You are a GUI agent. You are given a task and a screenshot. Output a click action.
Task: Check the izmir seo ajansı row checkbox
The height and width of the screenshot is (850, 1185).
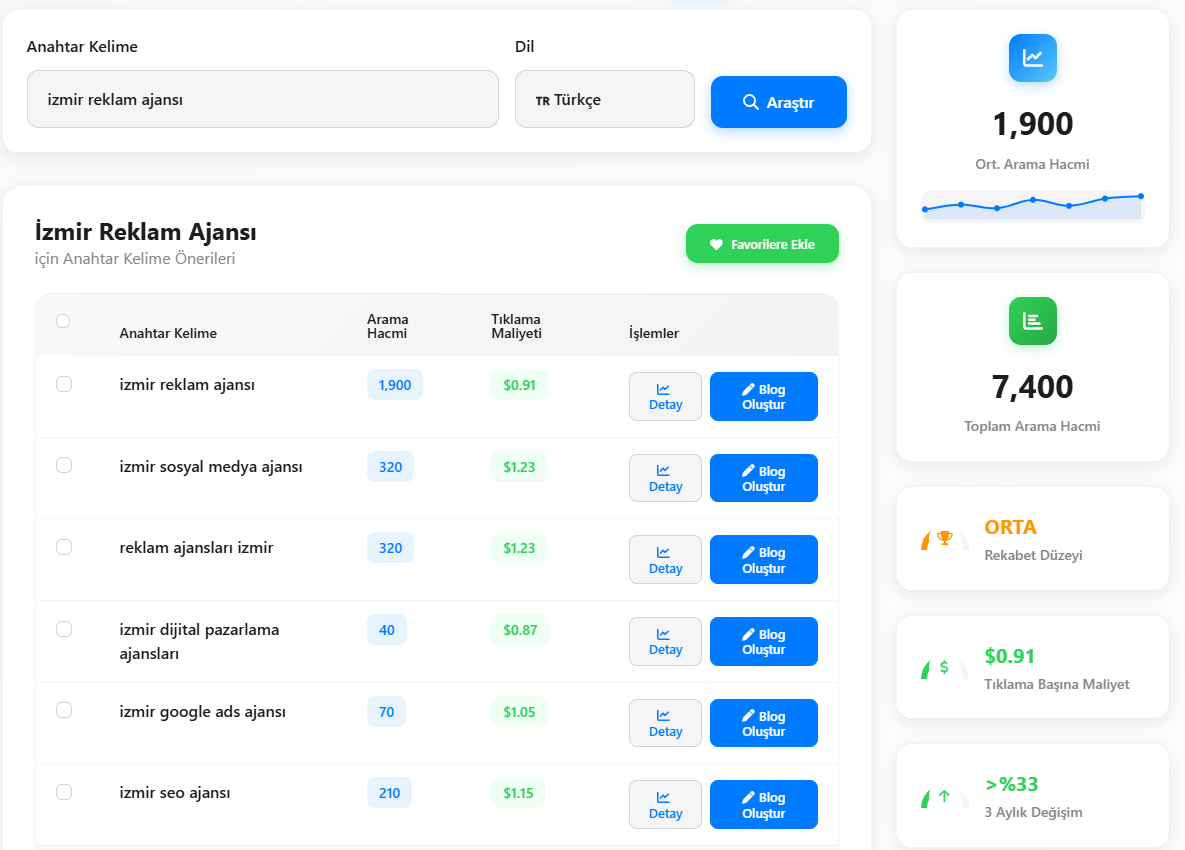[x=64, y=792]
